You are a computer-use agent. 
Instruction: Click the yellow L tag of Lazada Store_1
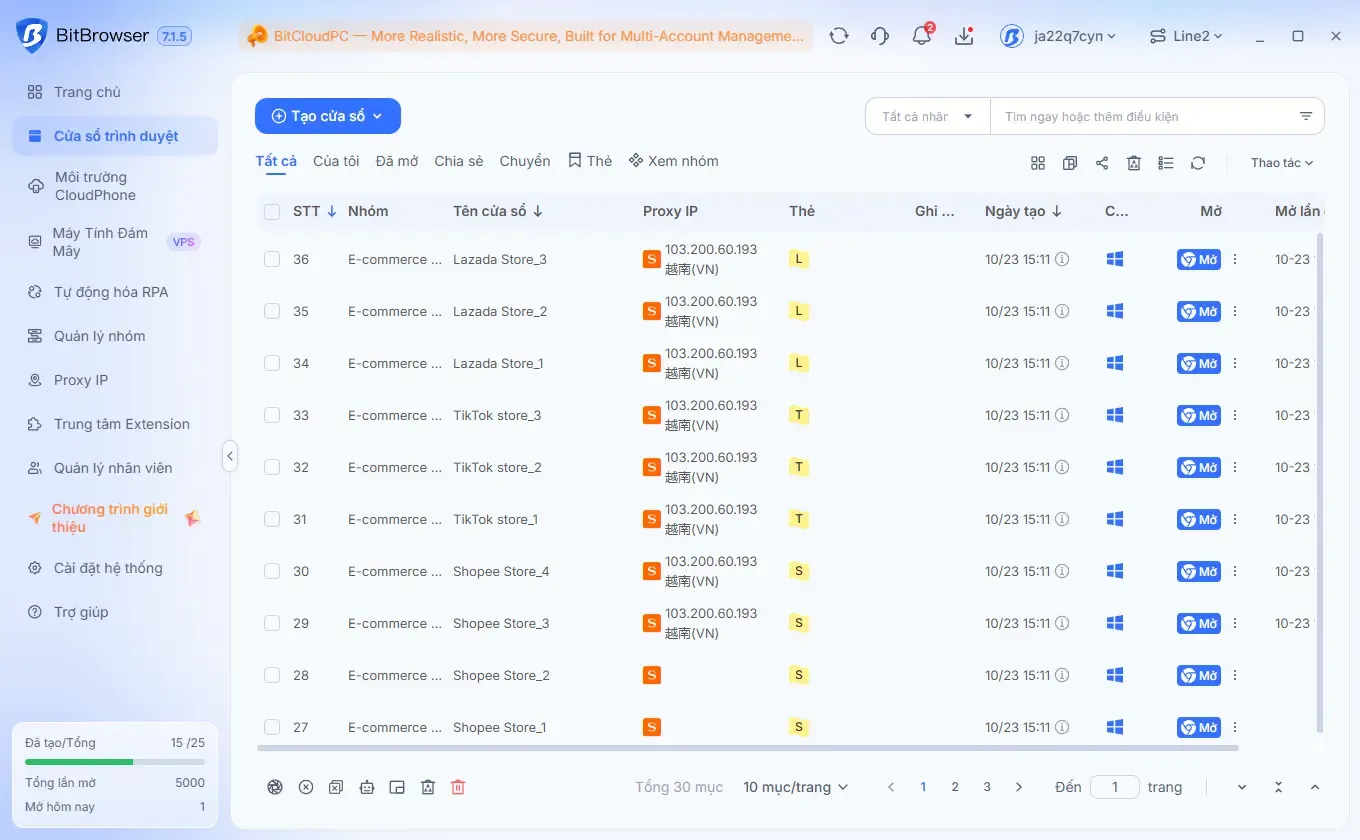coord(798,363)
